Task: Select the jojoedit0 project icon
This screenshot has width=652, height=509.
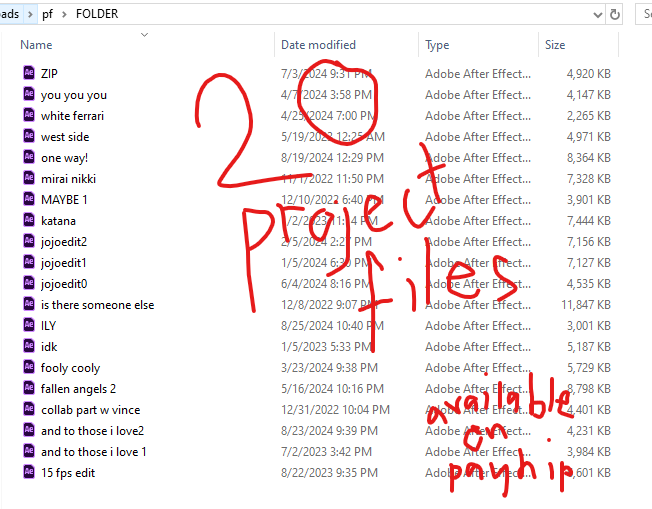Action: pyautogui.click(x=29, y=283)
